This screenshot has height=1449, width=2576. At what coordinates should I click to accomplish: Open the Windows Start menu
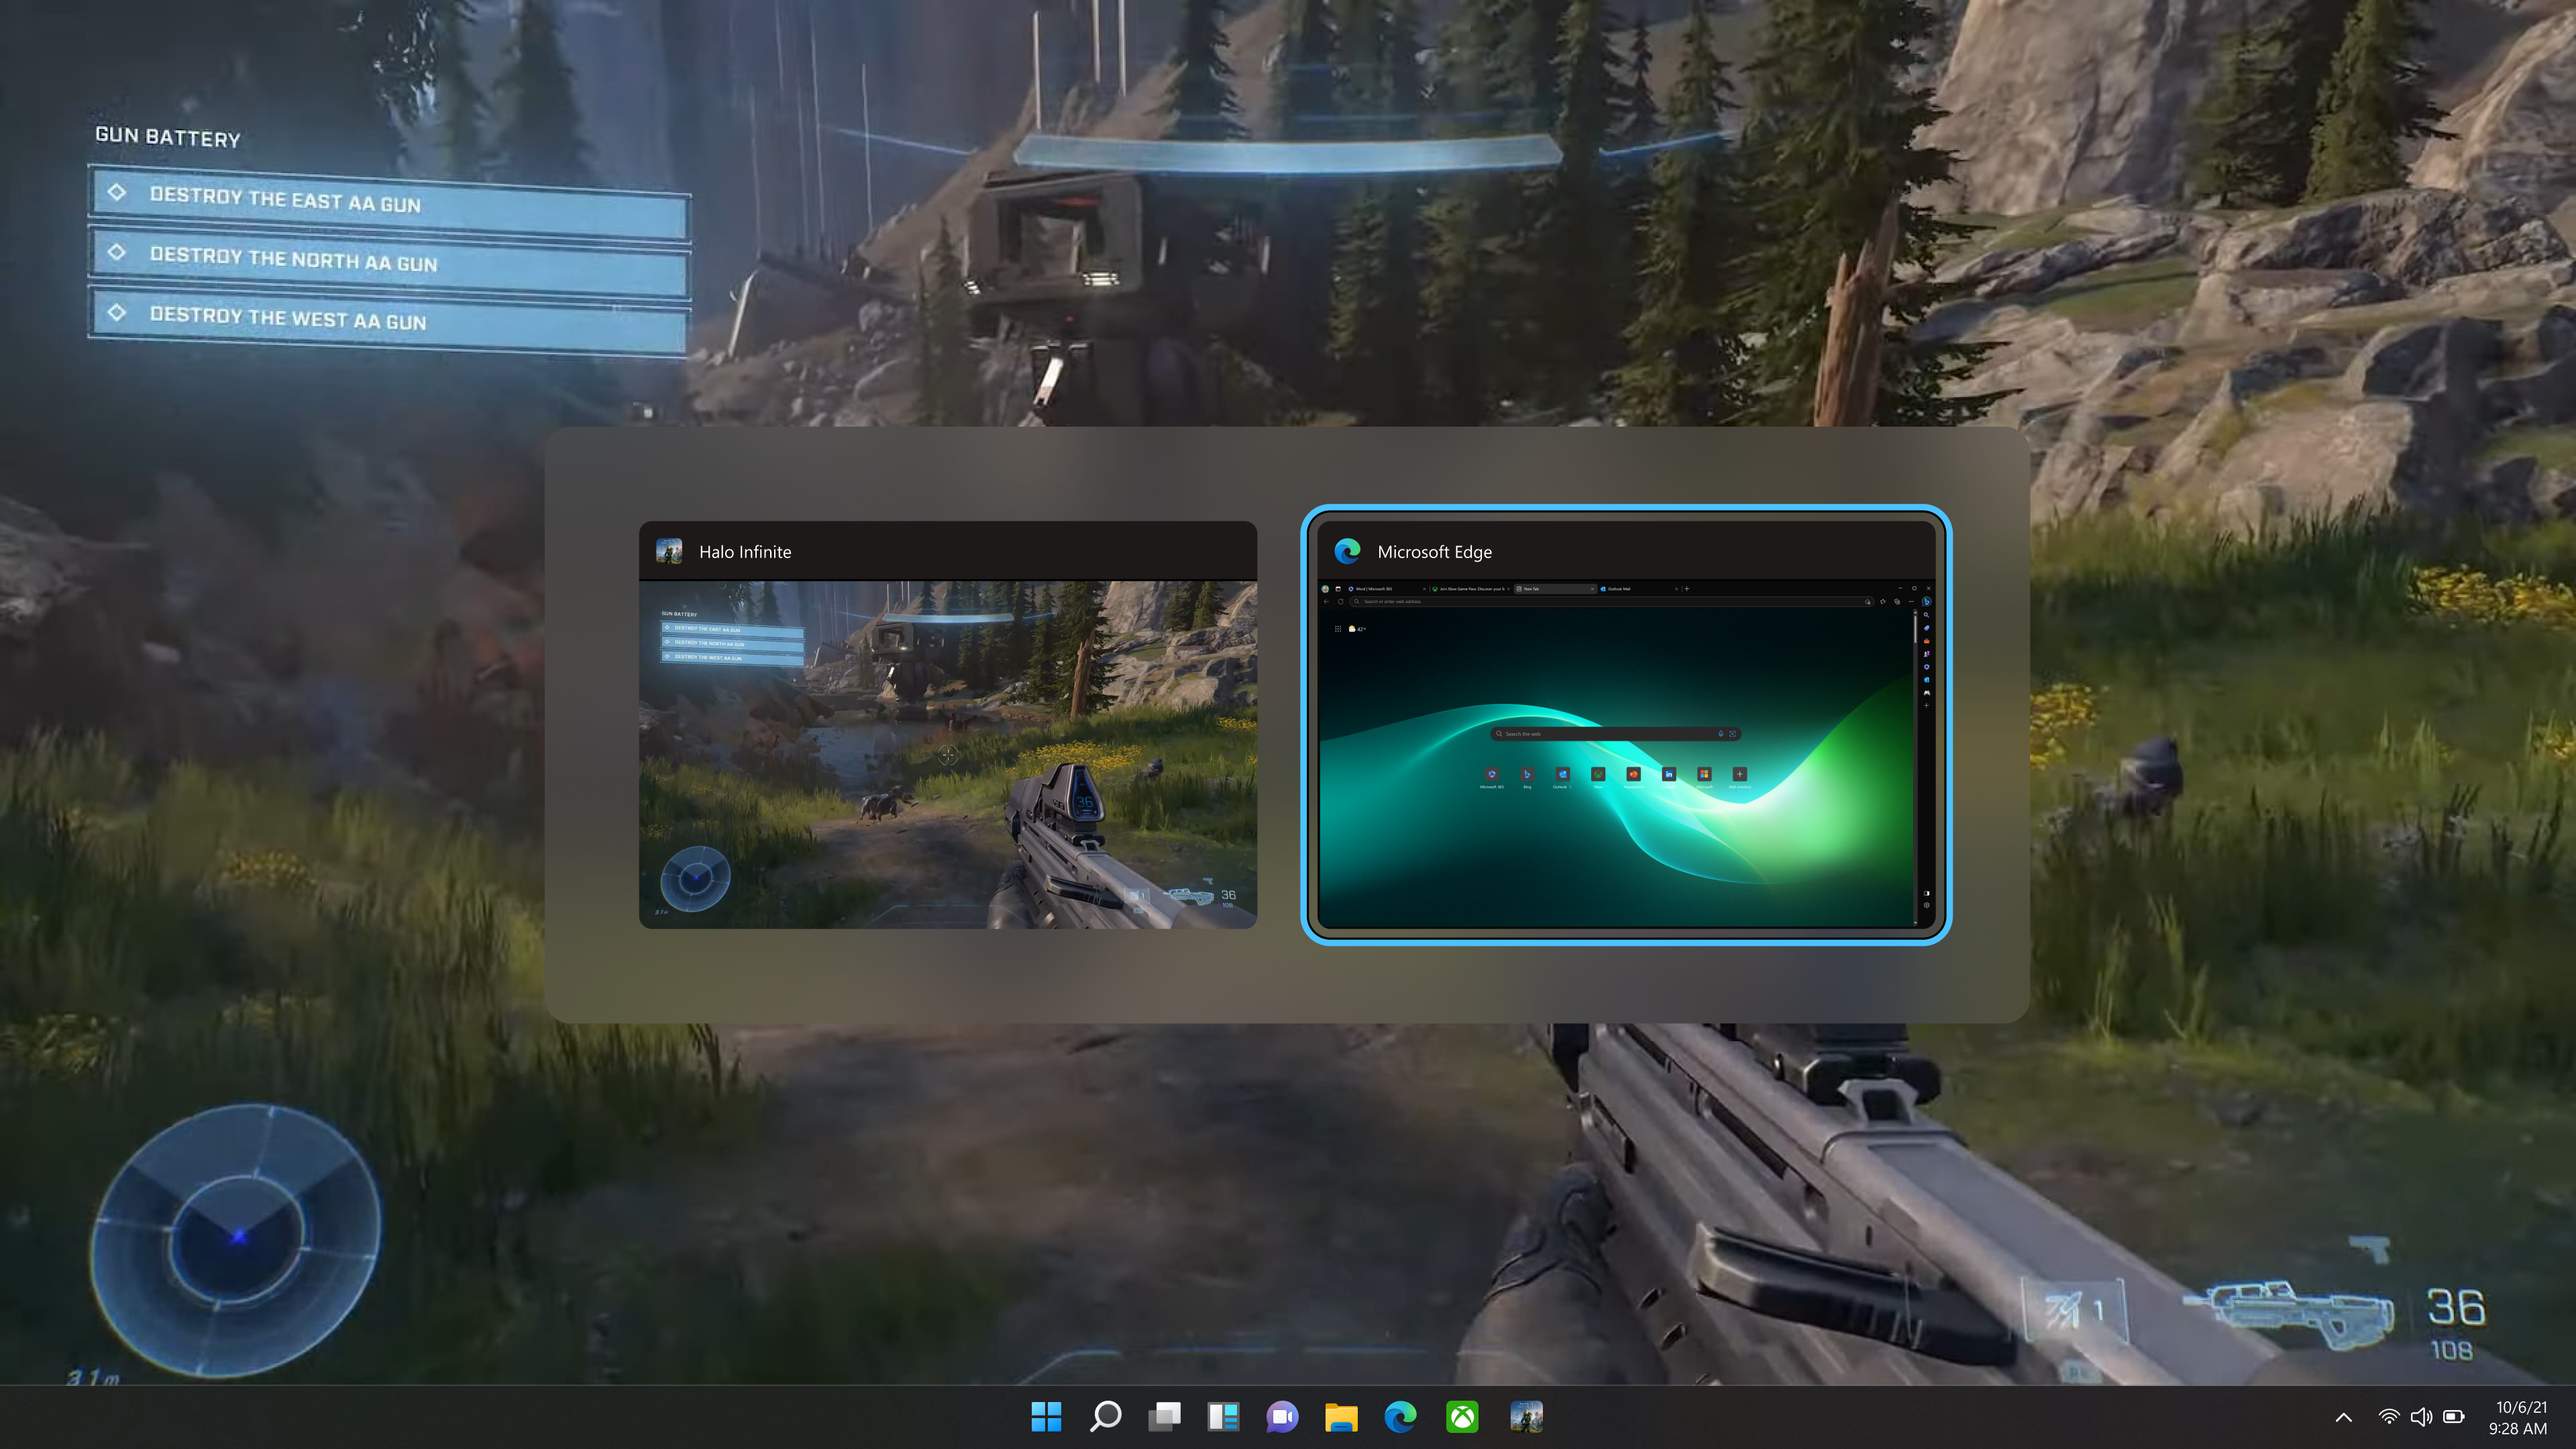(x=1046, y=1416)
